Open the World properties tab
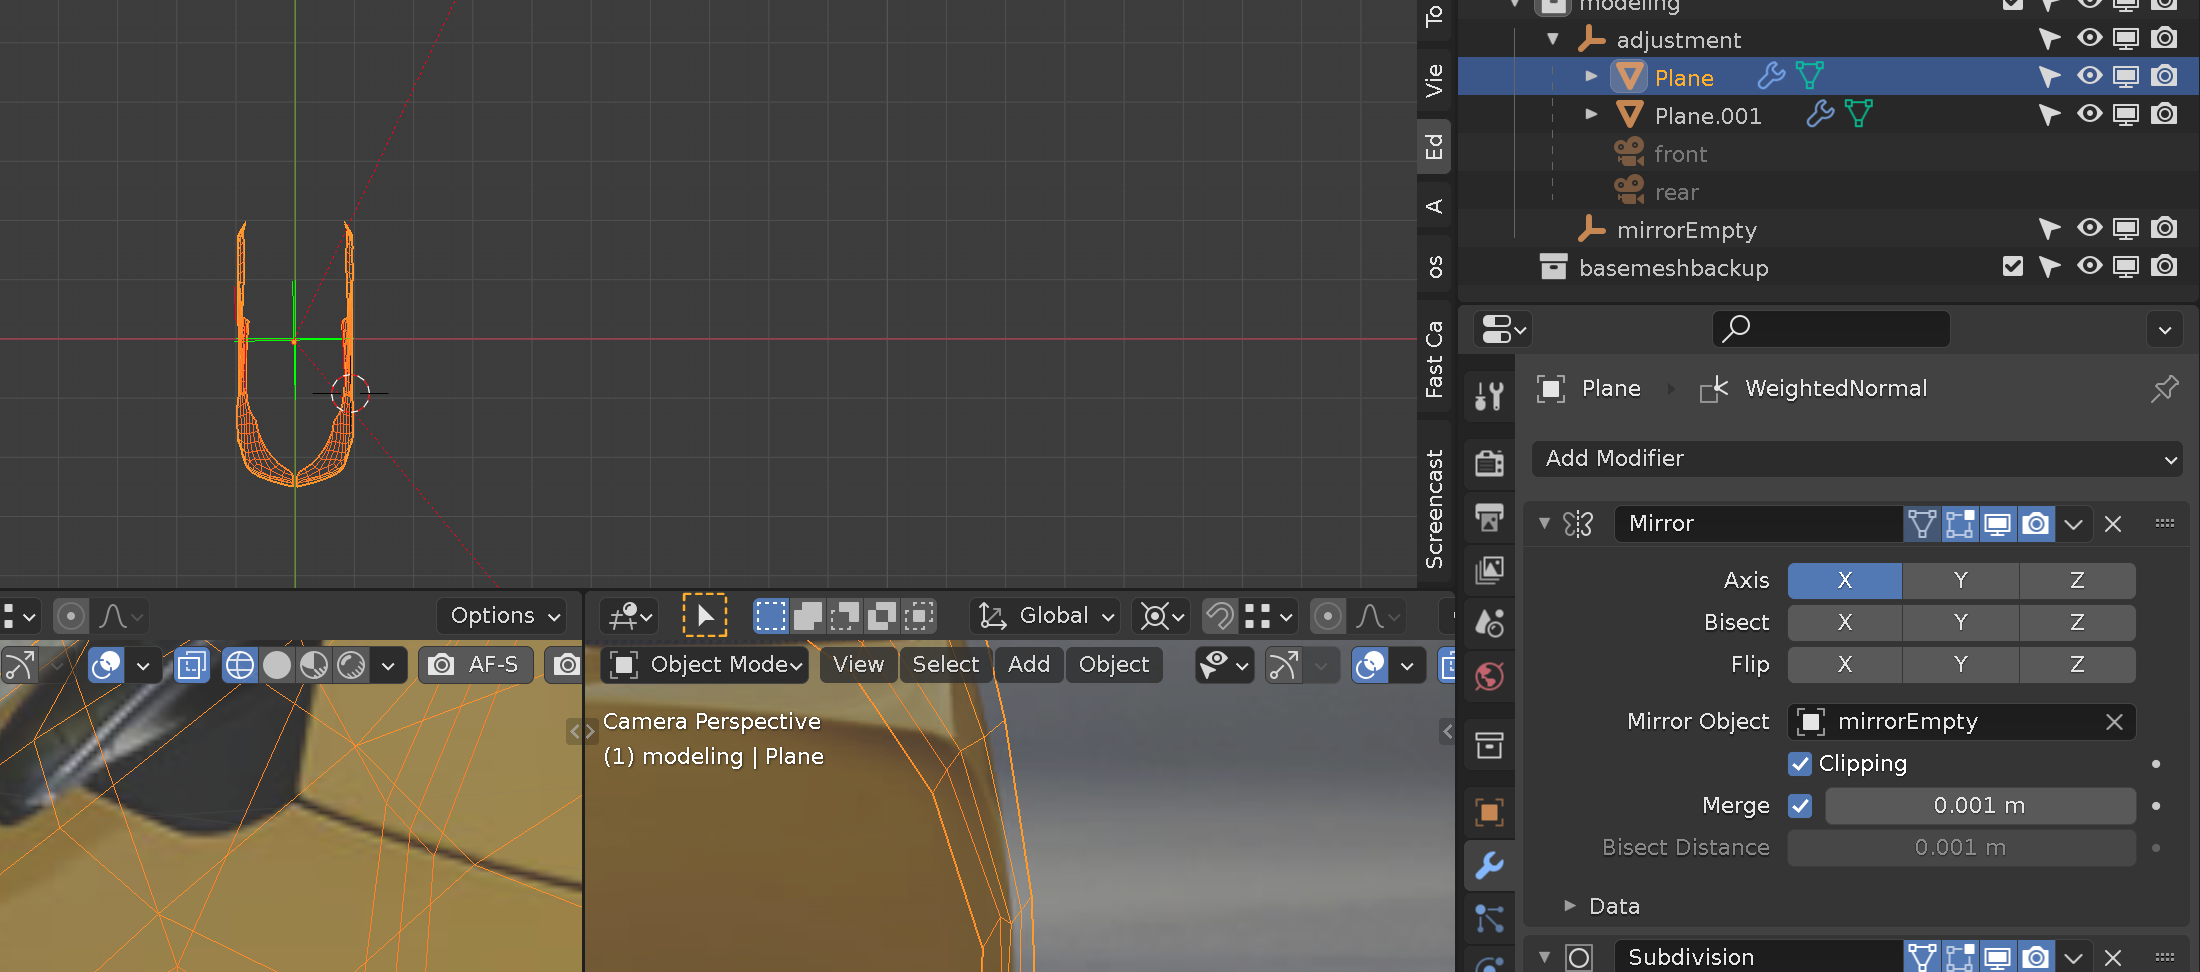Screen dimensions: 2200x972 click(x=1489, y=677)
